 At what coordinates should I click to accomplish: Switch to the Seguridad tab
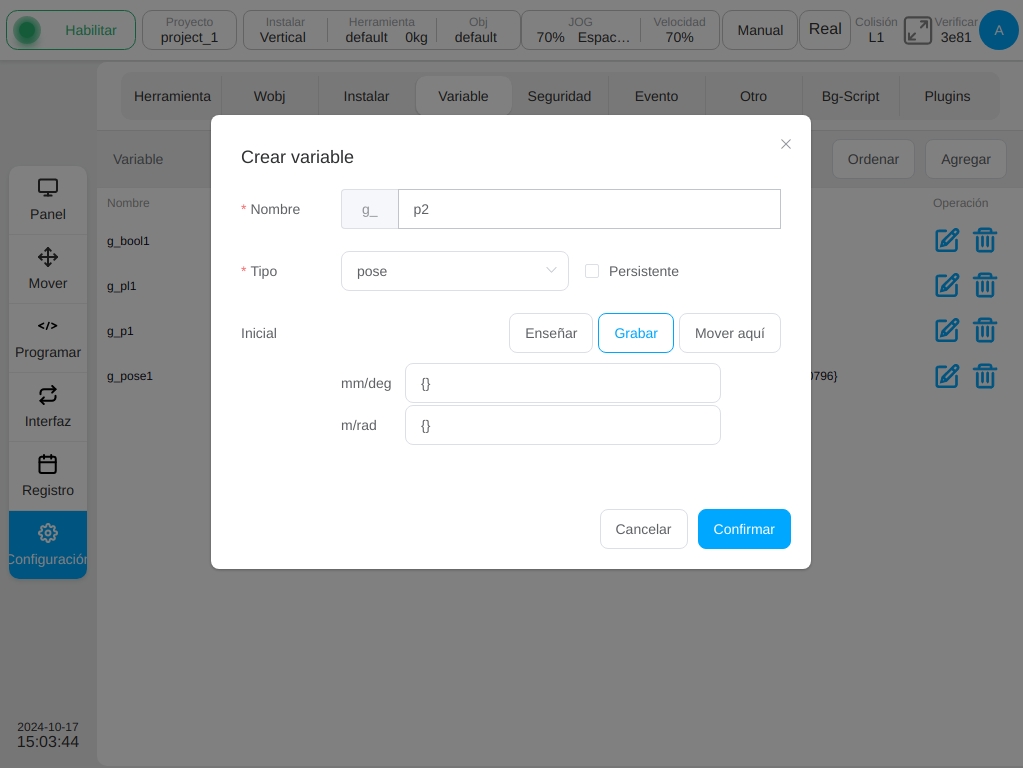(559, 96)
